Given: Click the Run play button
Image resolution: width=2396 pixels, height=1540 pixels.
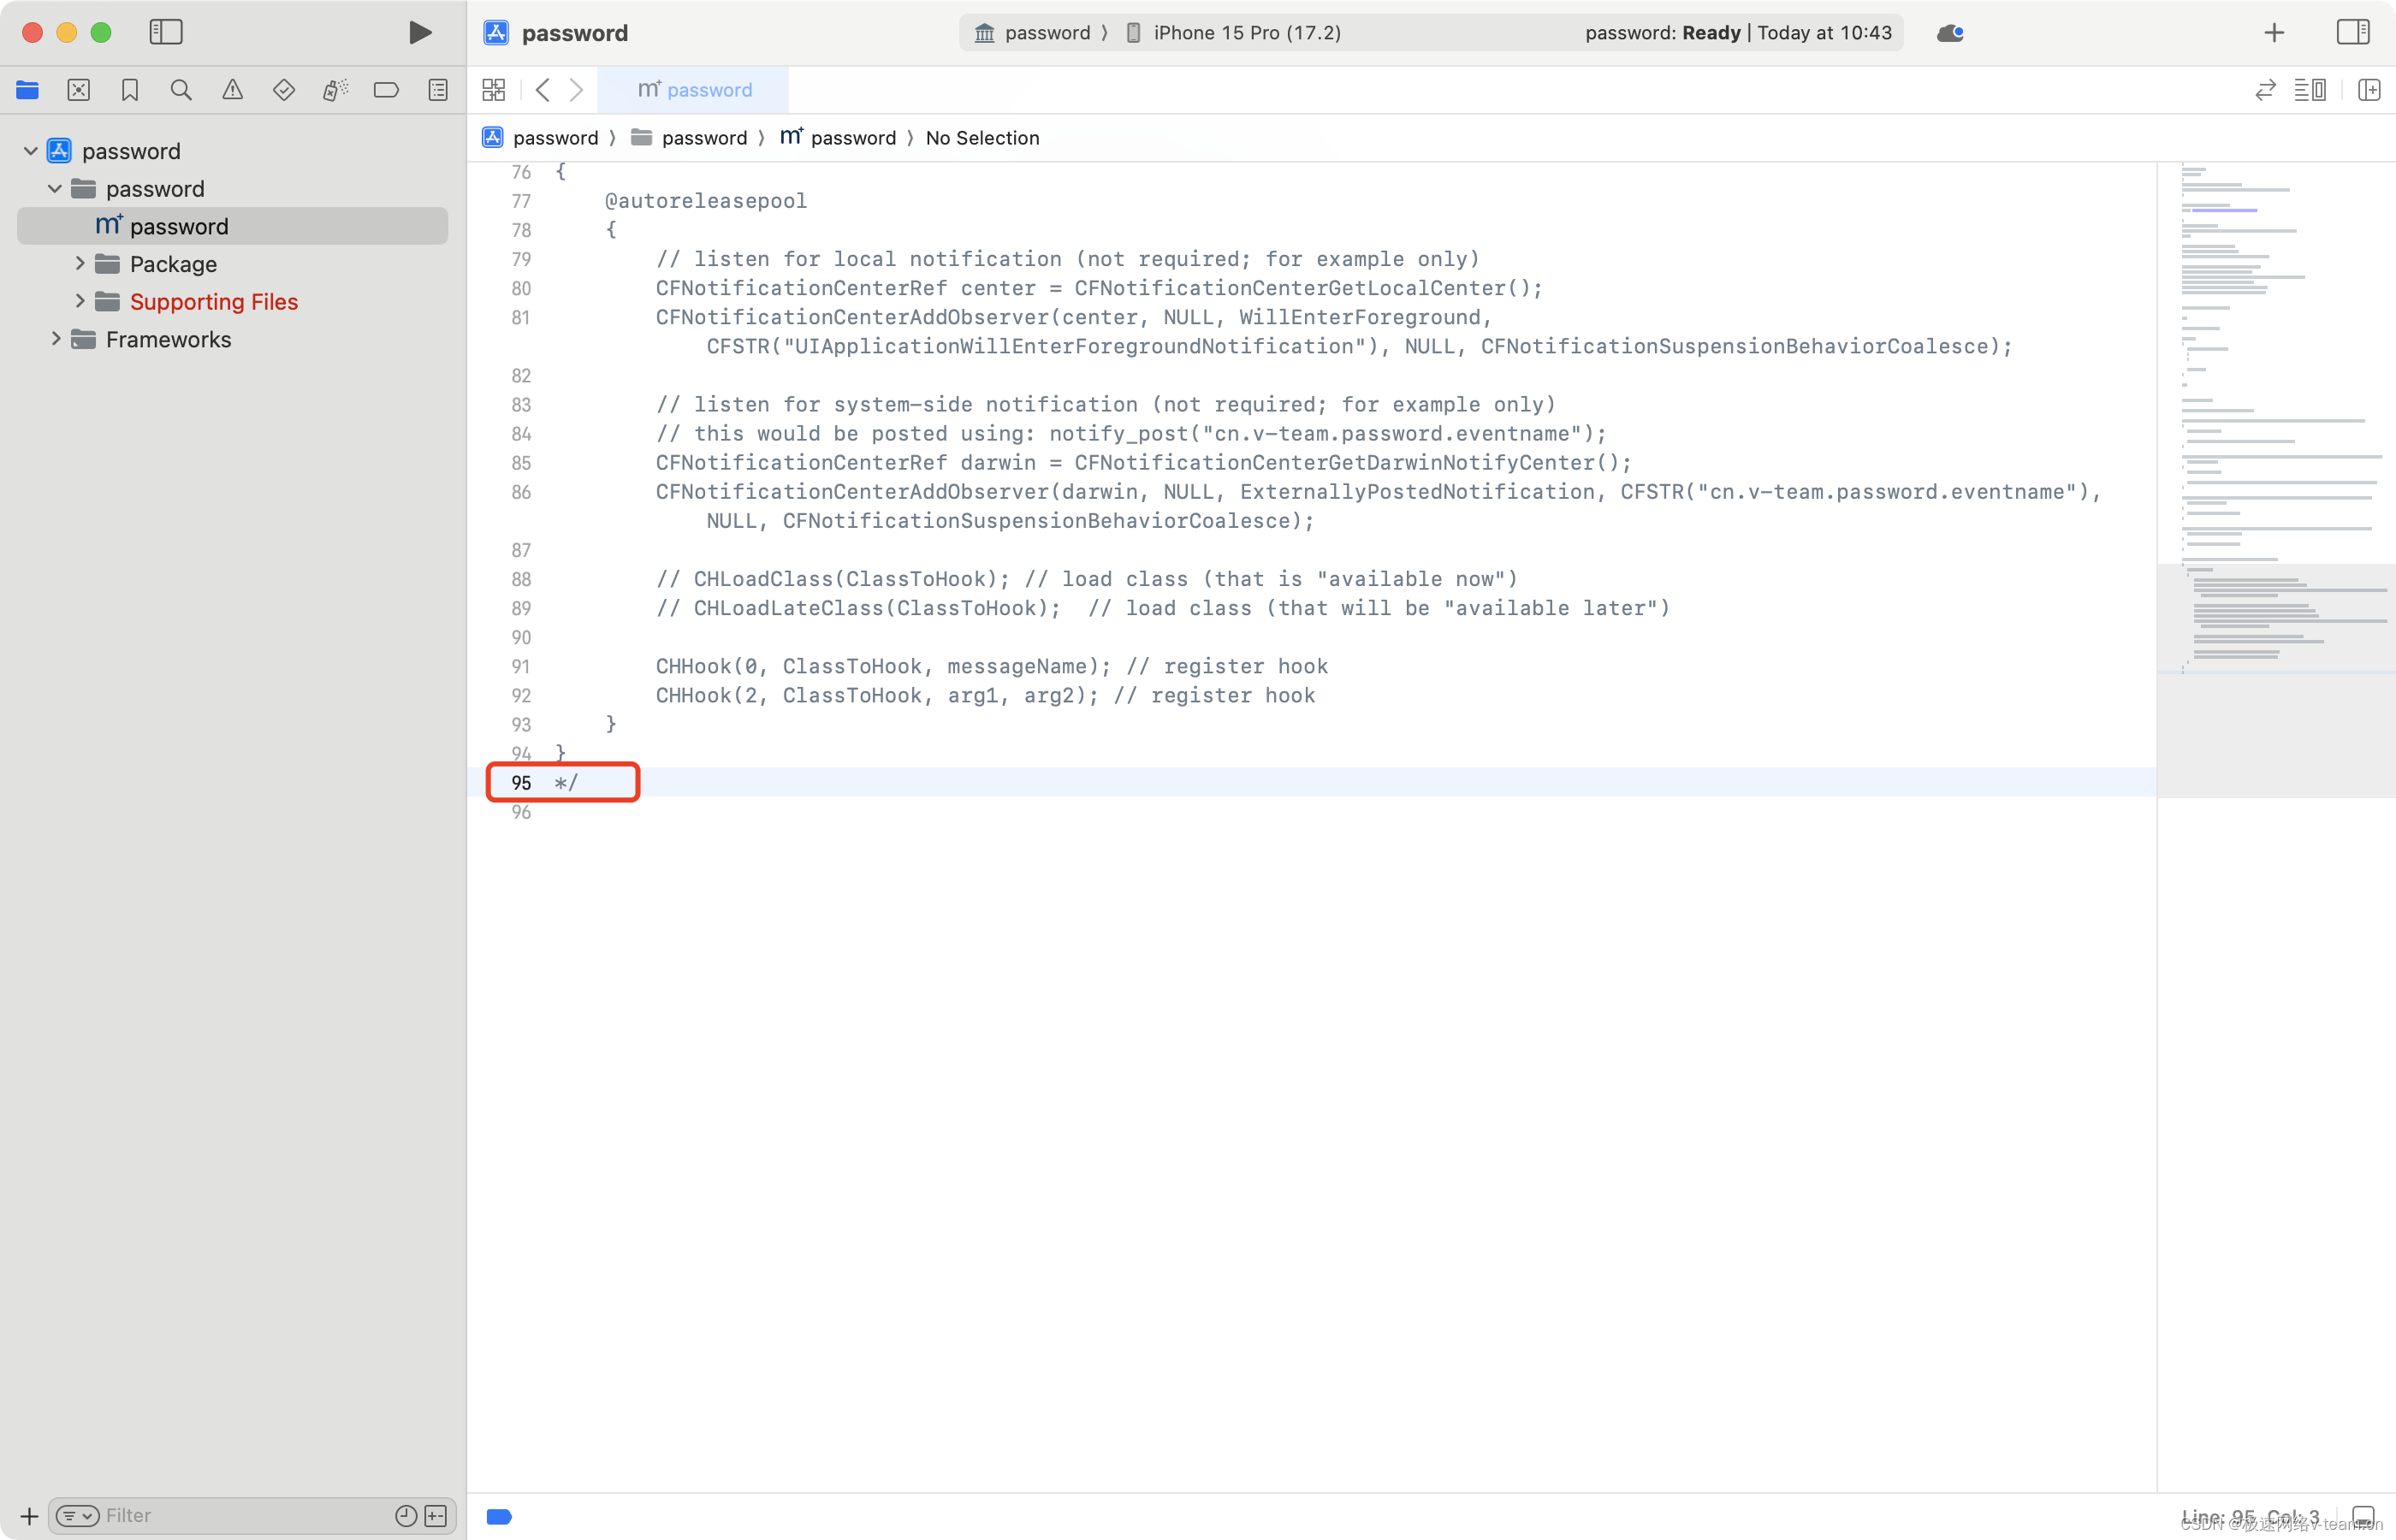Looking at the screenshot, I should [x=420, y=33].
